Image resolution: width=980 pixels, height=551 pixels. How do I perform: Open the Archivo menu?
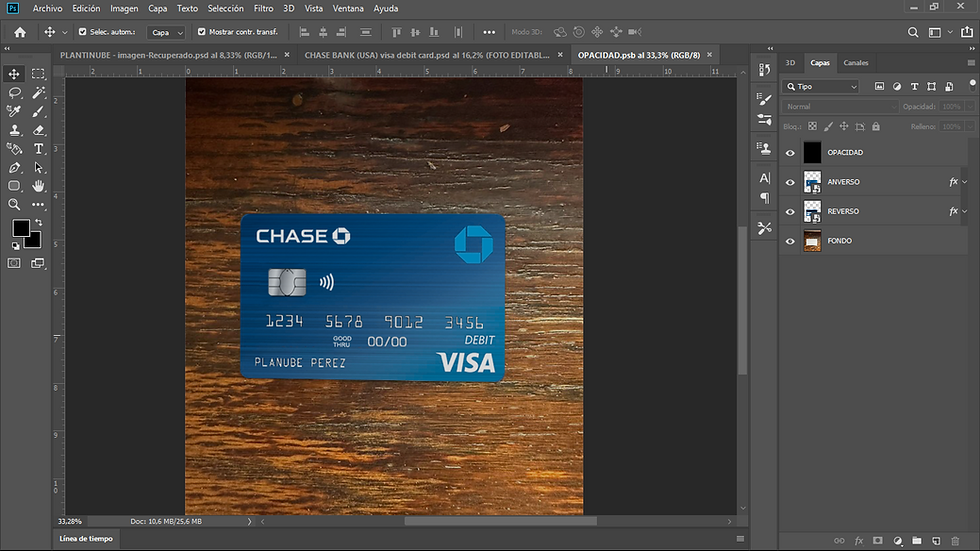[48, 8]
